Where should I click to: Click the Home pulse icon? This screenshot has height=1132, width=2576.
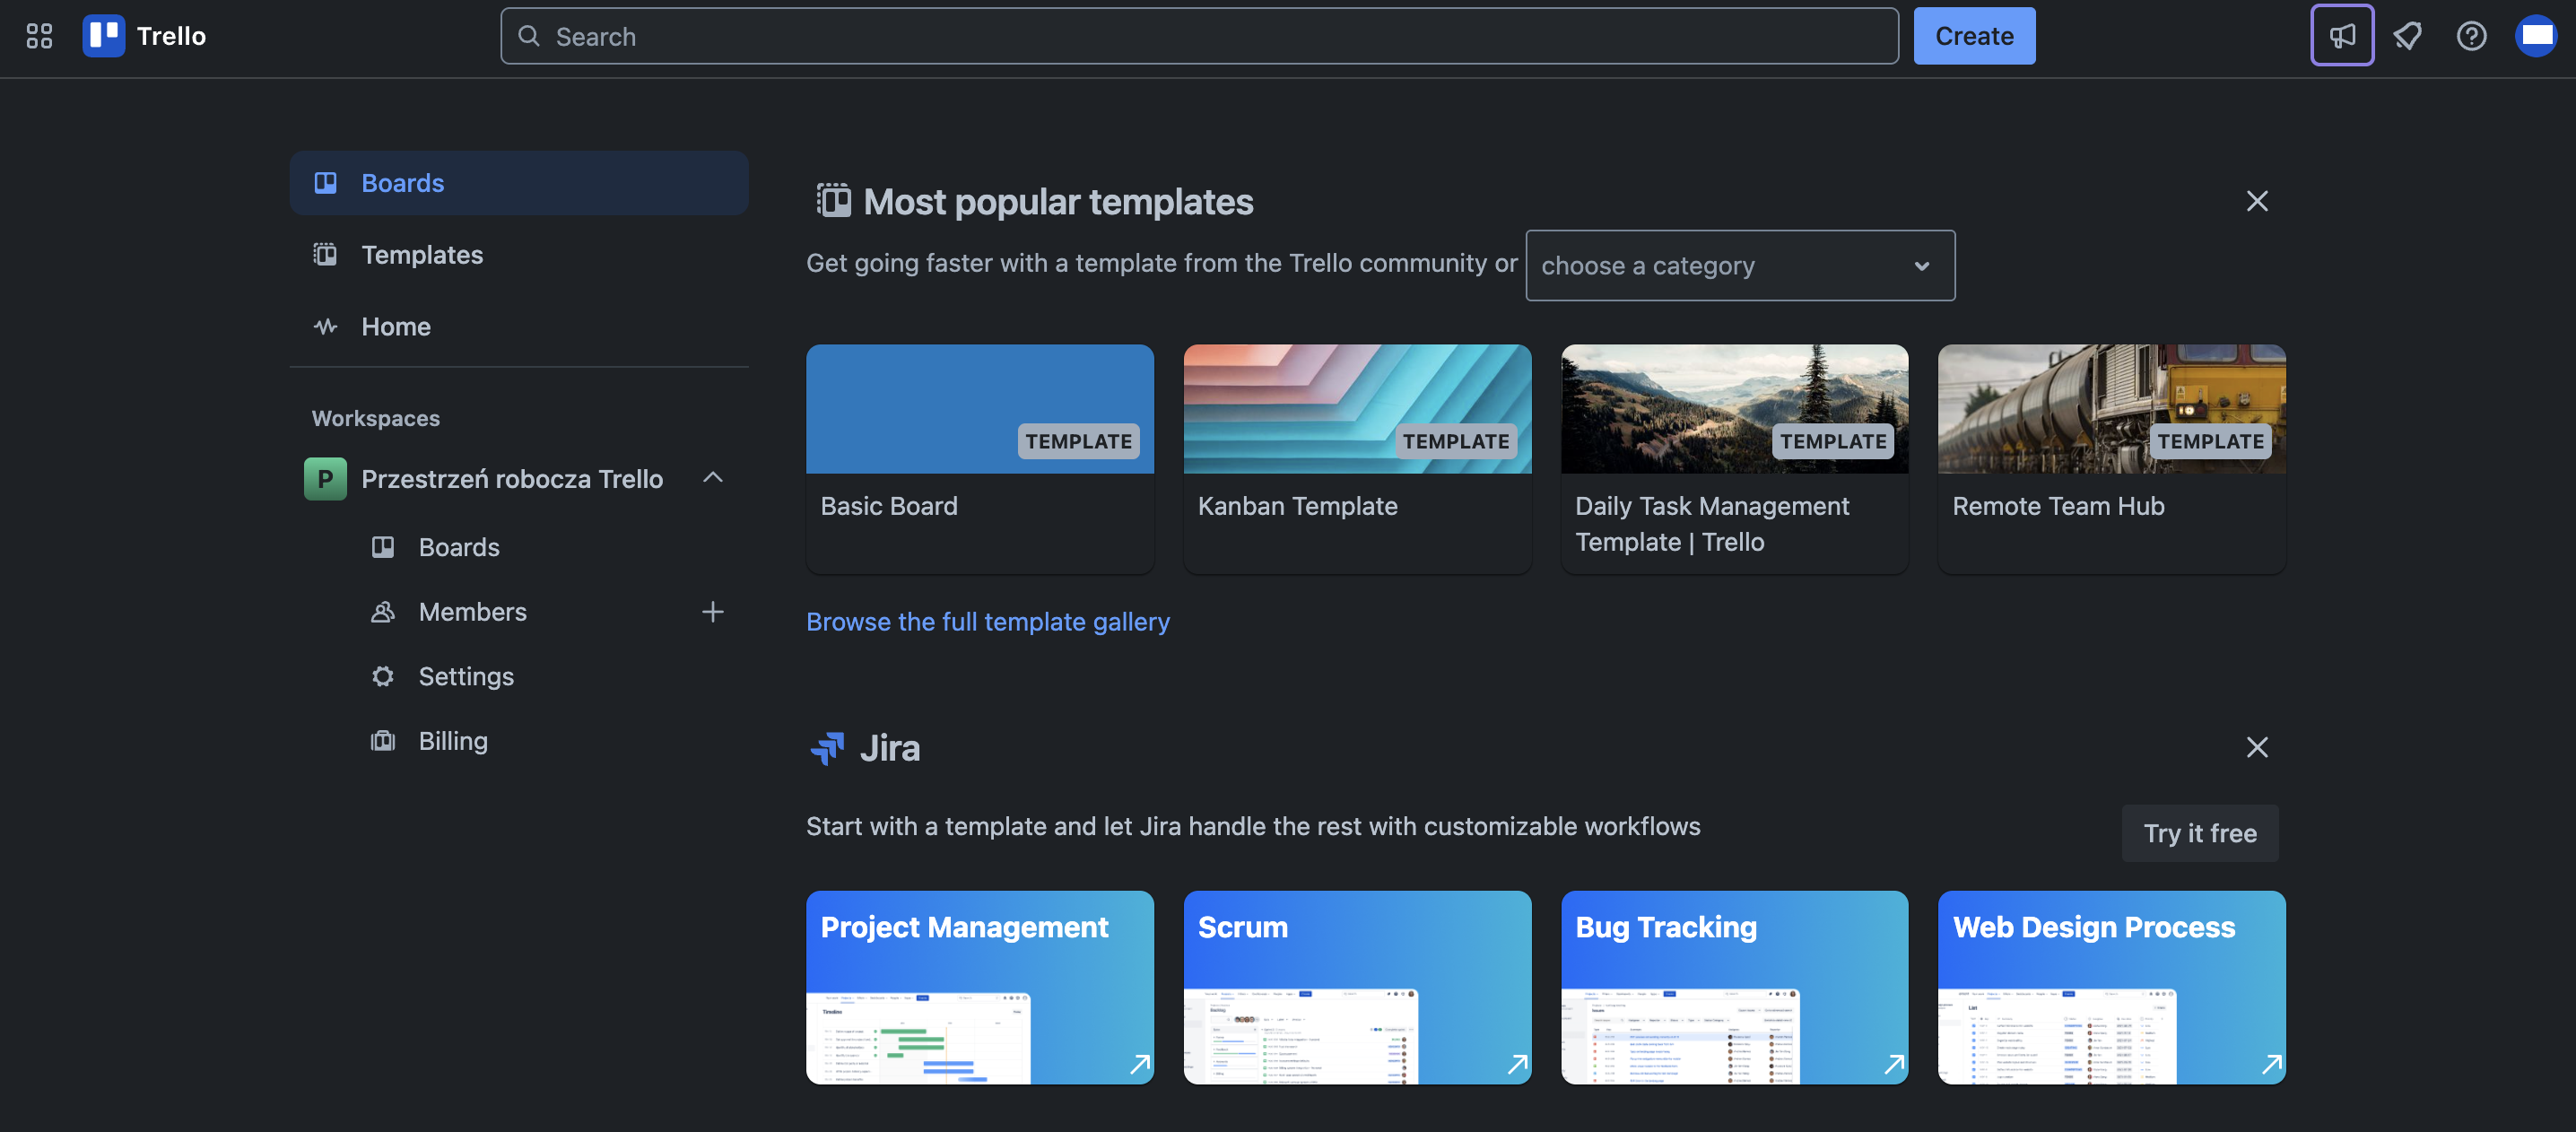[x=325, y=327]
